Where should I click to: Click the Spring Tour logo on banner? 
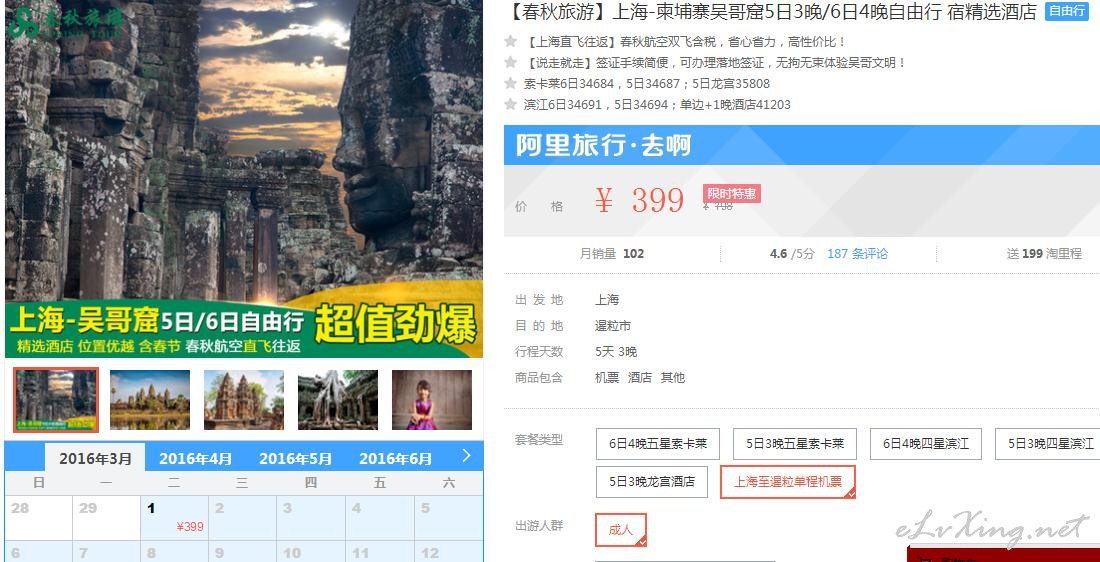[x=67, y=22]
